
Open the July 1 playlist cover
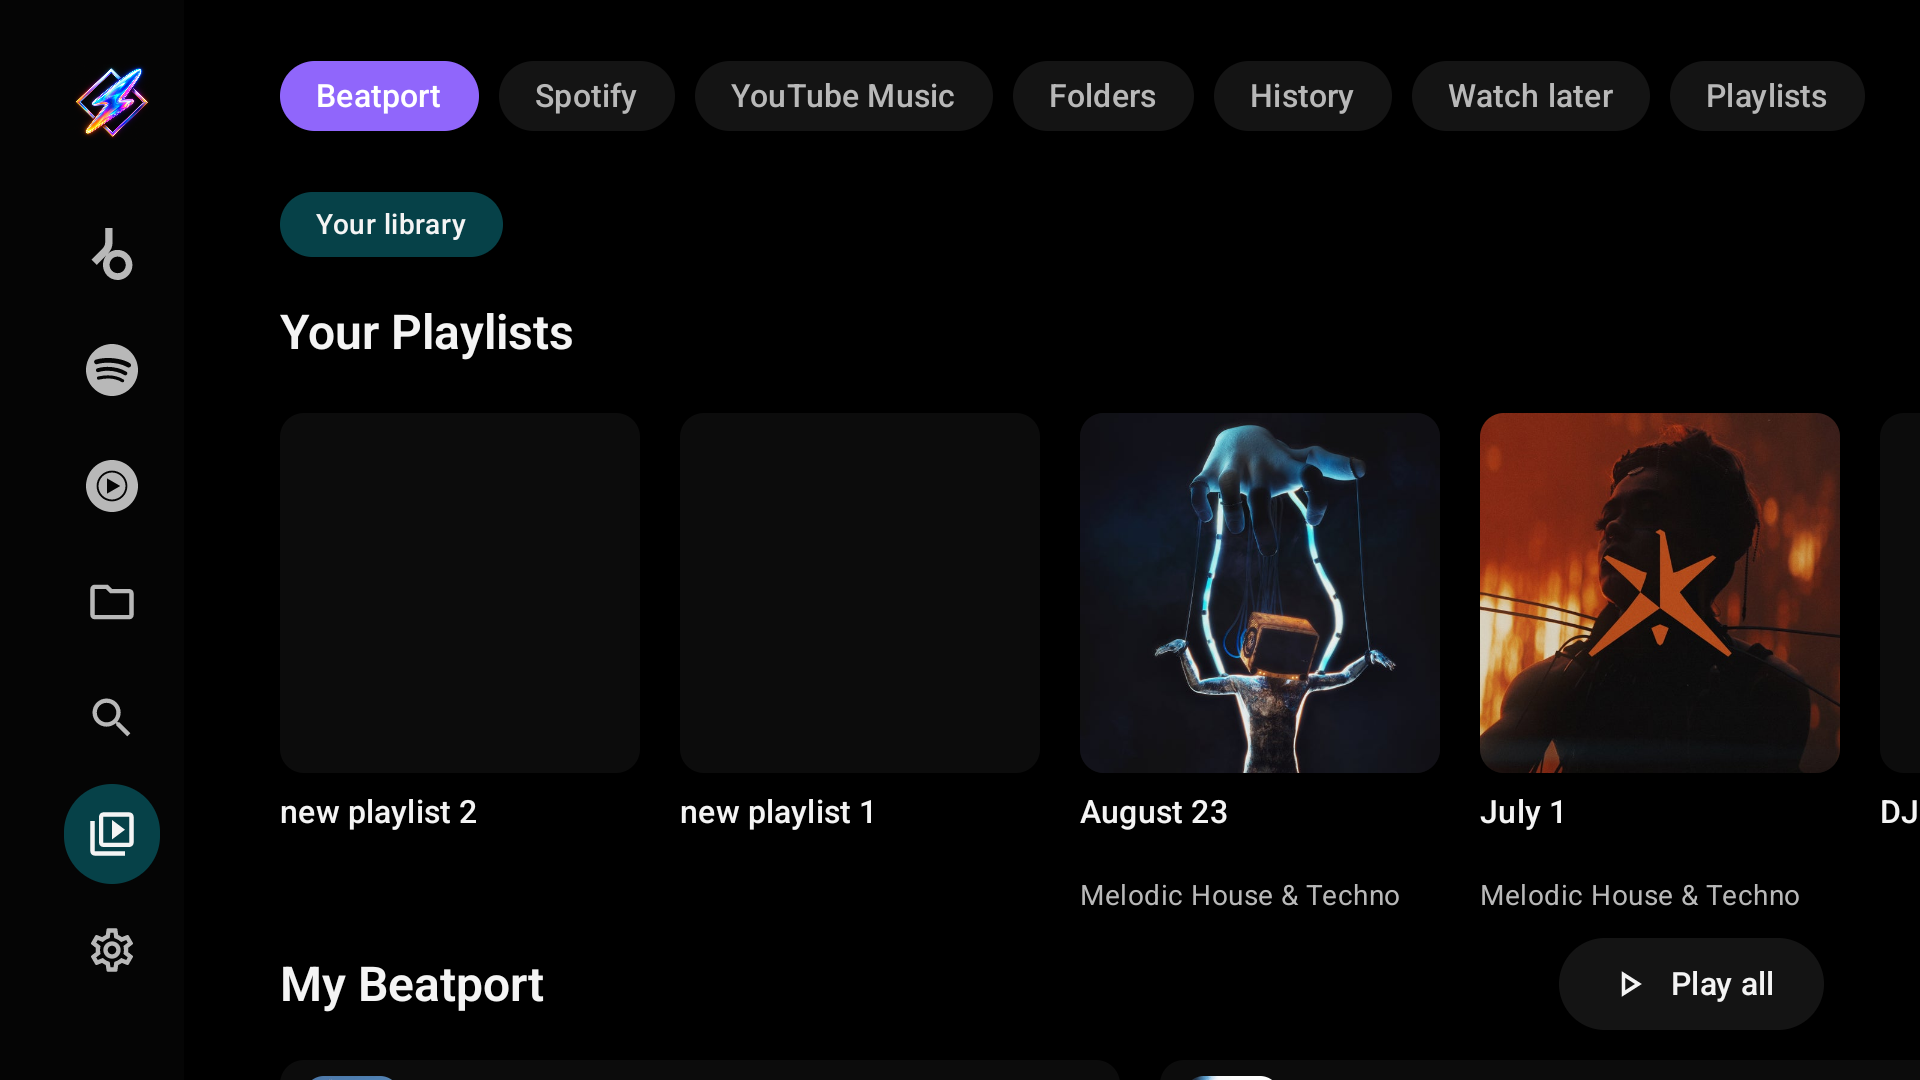[x=1660, y=593]
